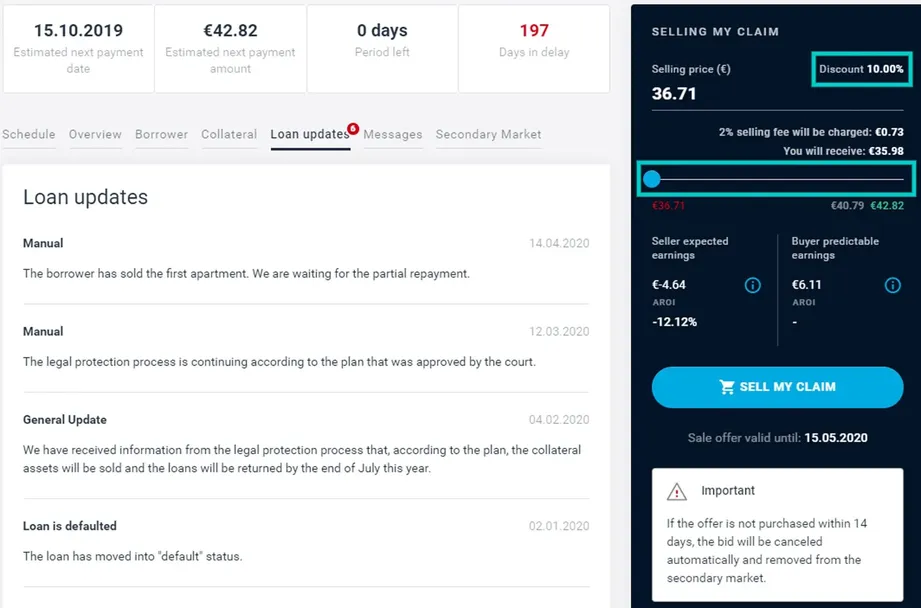The width and height of the screenshot is (921, 608).
Task: Click the red notification badge on Loan updates
Action: click(x=353, y=128)
